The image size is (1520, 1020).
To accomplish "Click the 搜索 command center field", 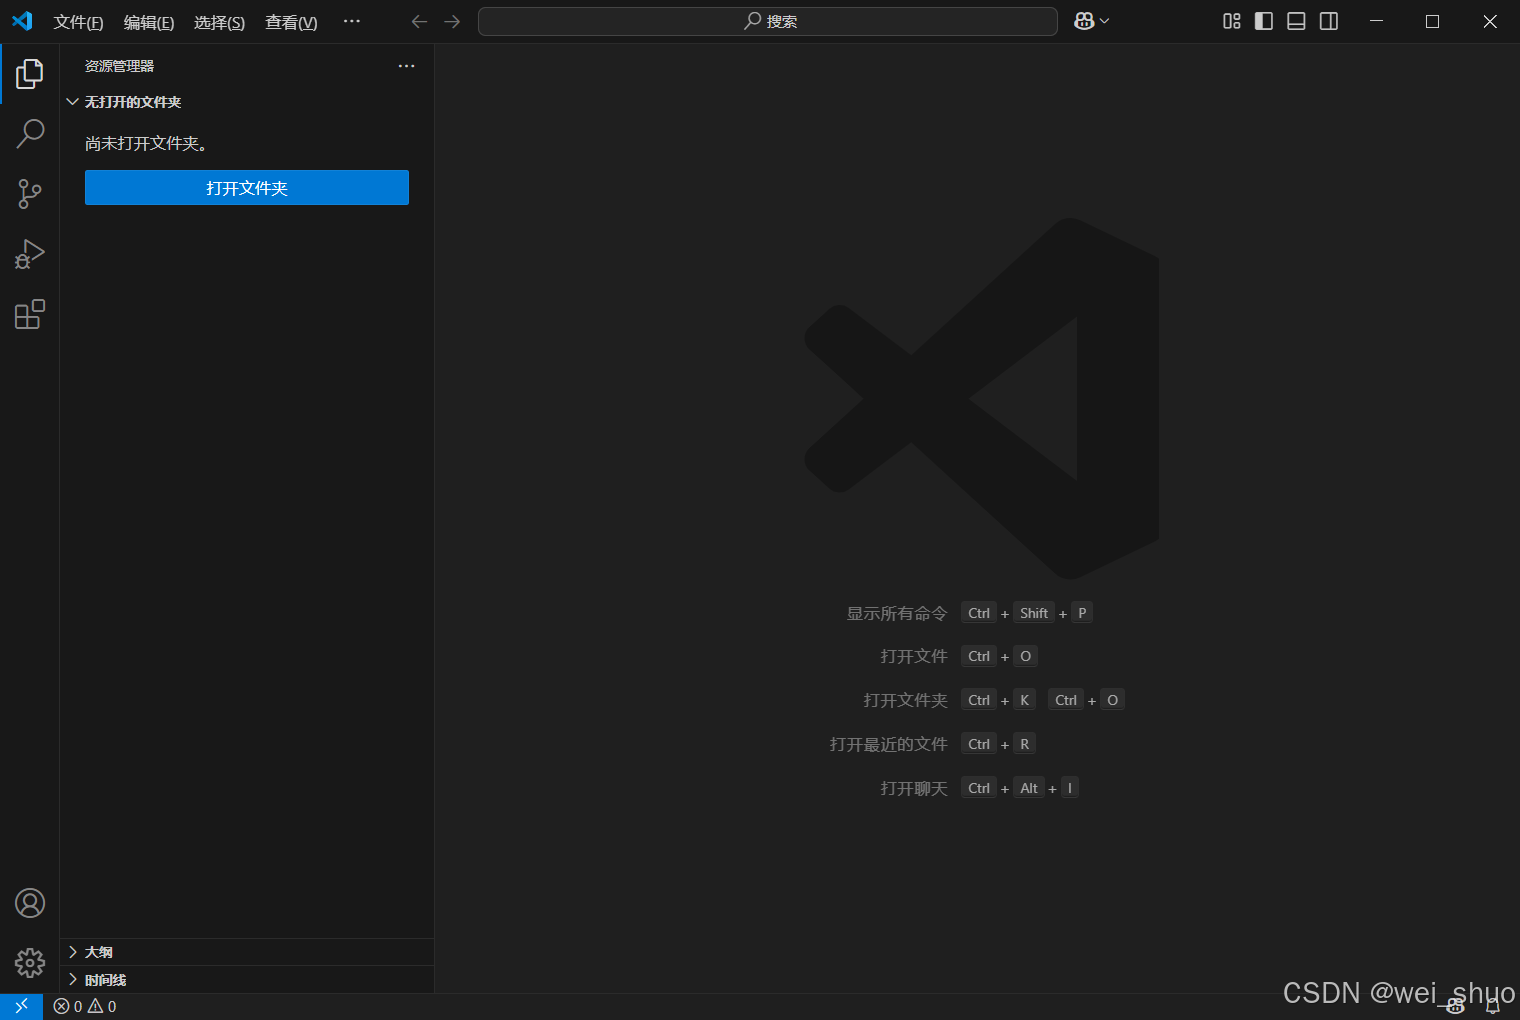I will click(x=768, y=21).
